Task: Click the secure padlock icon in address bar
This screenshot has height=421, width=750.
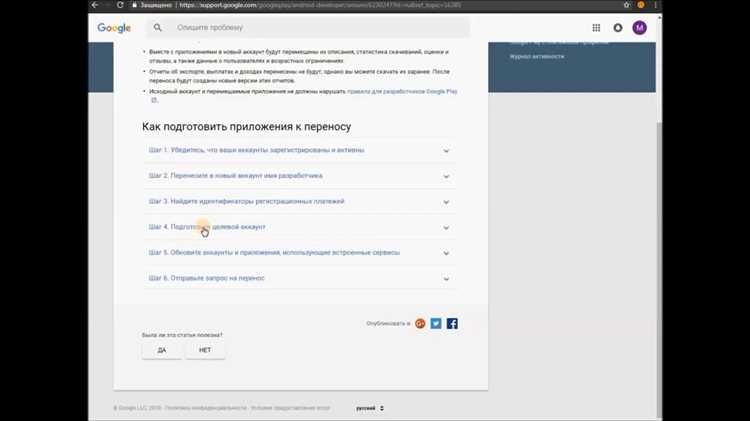Action: click(x=135, y=5)
